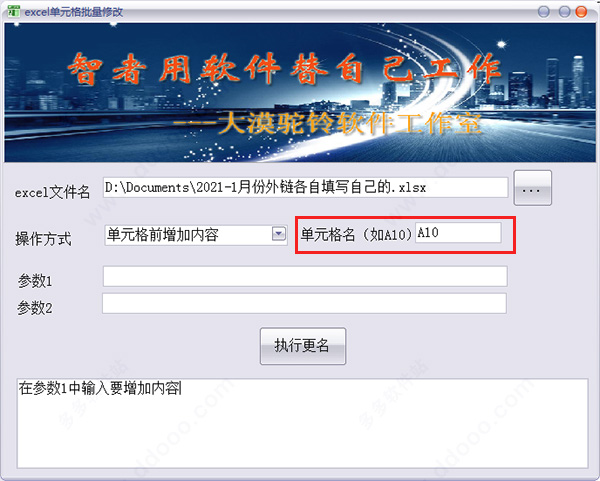Image resolution: width=600 pixels, height=481 pixels.
Task: Click the 智者用软件替自己工作 banner slogan
Action: click(285, 69)
